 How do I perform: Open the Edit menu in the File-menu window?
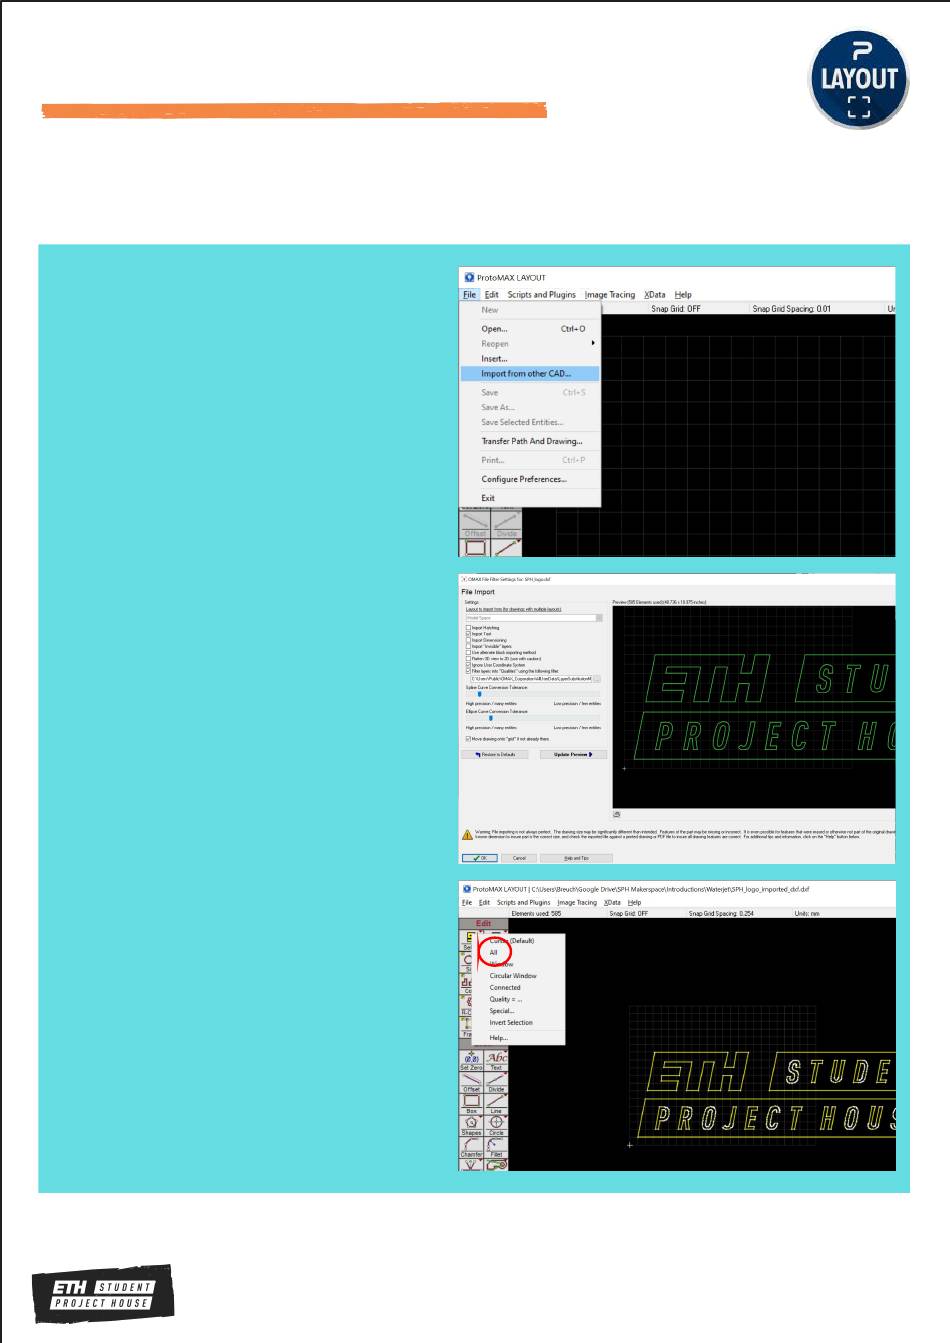[491, 295]
